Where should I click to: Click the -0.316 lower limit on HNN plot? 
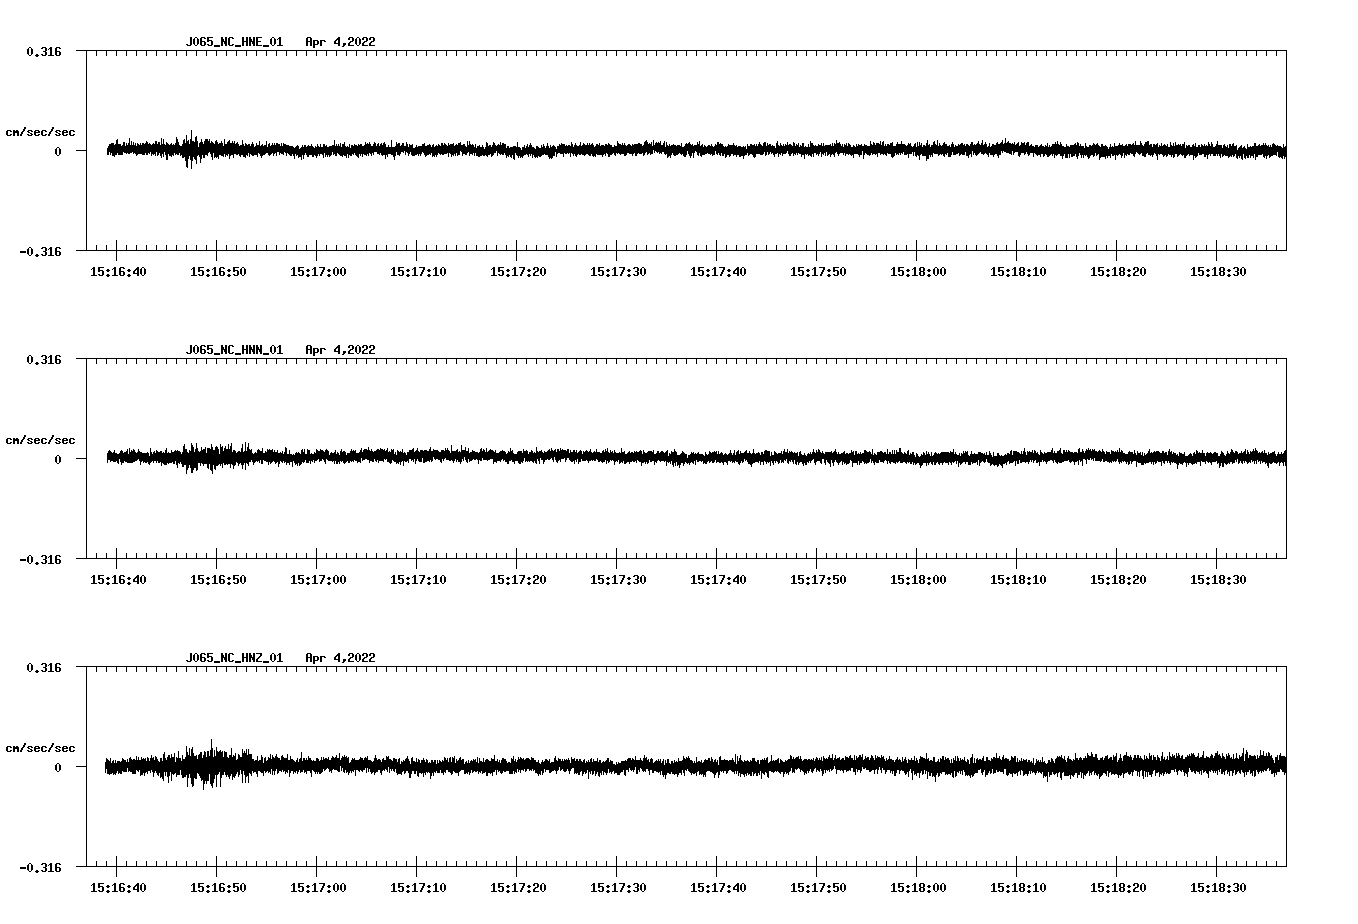coord(41,559)
